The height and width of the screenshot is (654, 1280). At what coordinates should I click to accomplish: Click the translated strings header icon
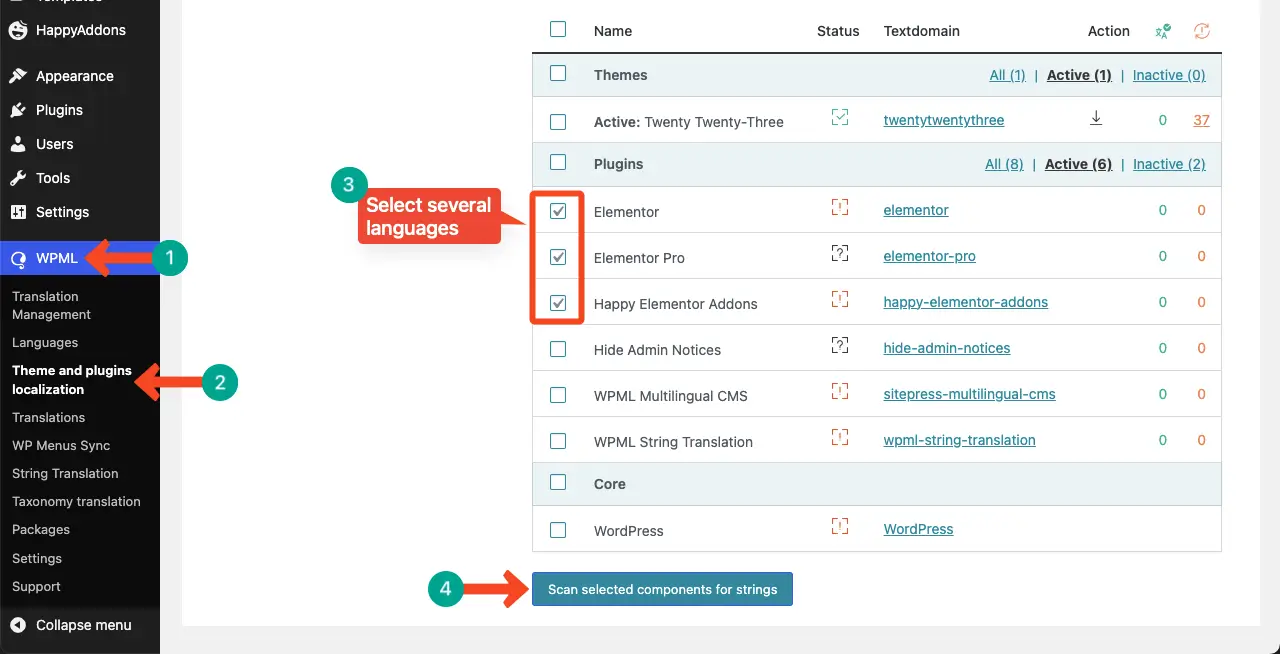click(x=1162, y=31)
